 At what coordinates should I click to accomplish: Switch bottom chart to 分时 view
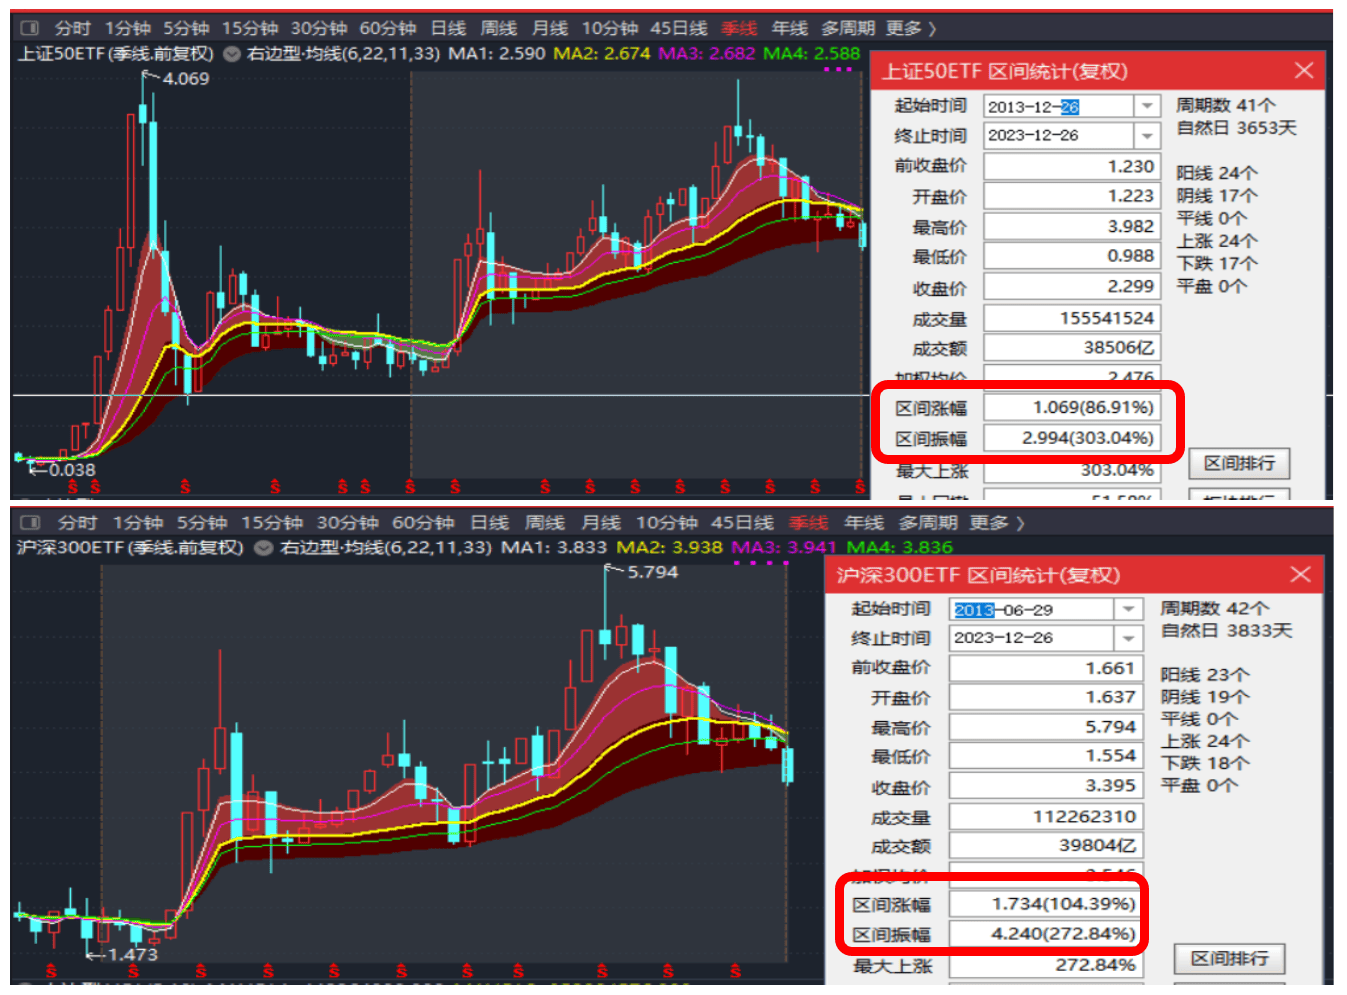(x=77, y=522)
